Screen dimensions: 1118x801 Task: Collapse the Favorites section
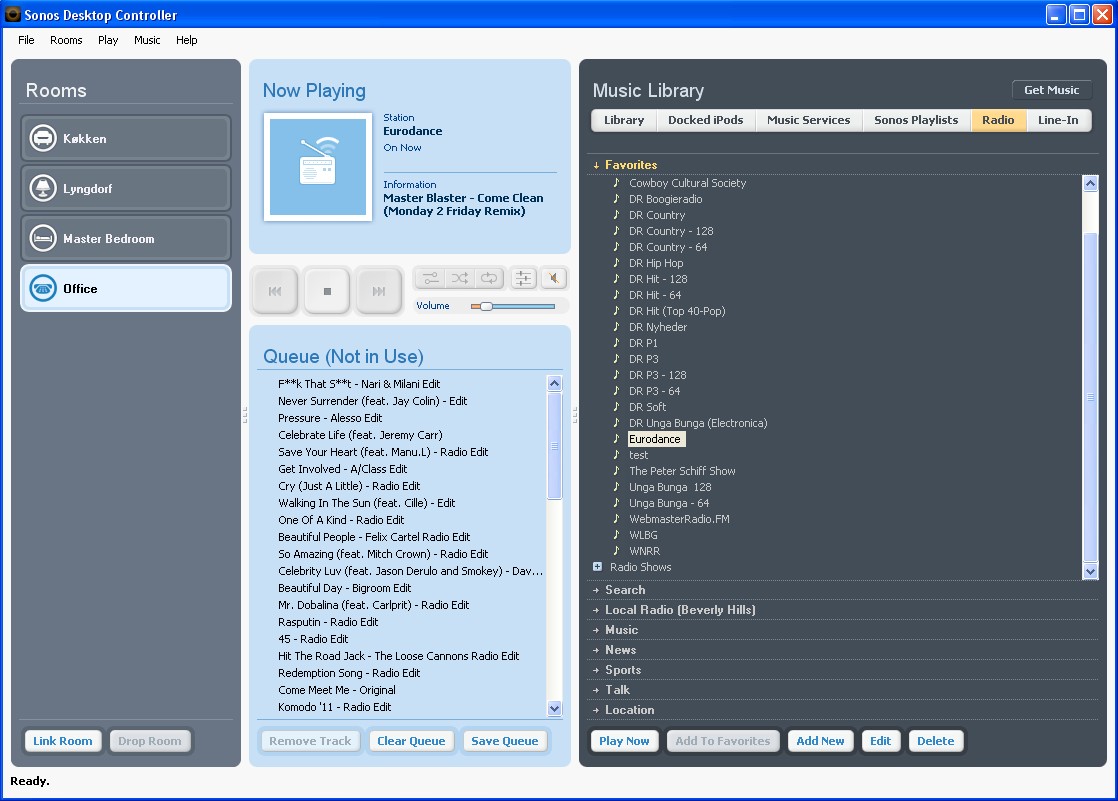pos(596,165)
